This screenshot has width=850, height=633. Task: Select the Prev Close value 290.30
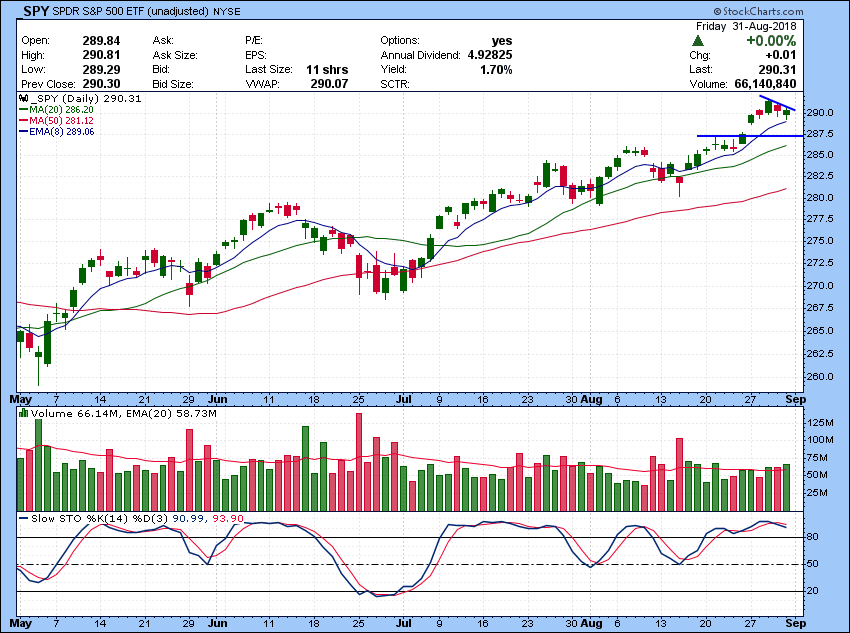pos(101,84)
